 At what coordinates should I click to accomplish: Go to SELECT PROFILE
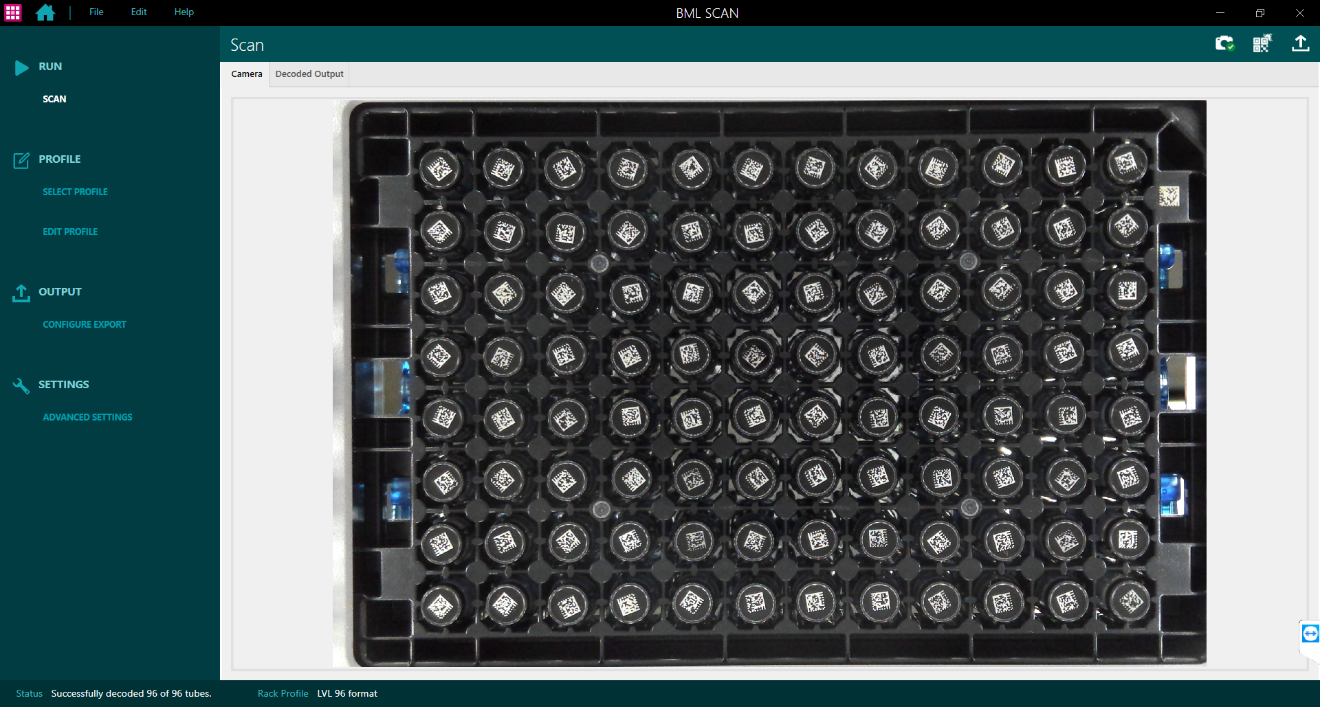tap(75, 192)
